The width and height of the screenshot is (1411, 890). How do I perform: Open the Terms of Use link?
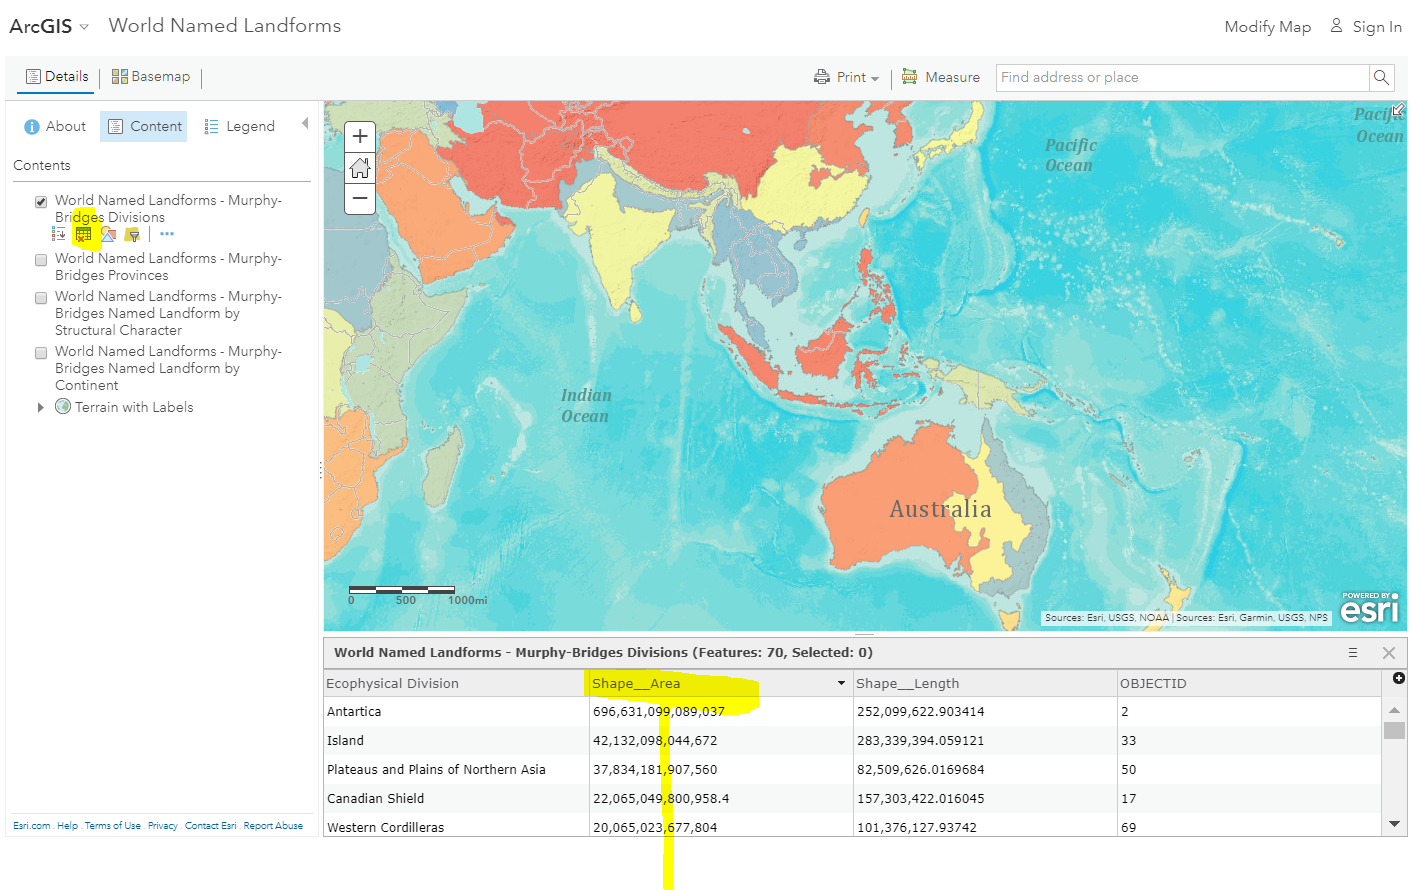click(113, 826)
